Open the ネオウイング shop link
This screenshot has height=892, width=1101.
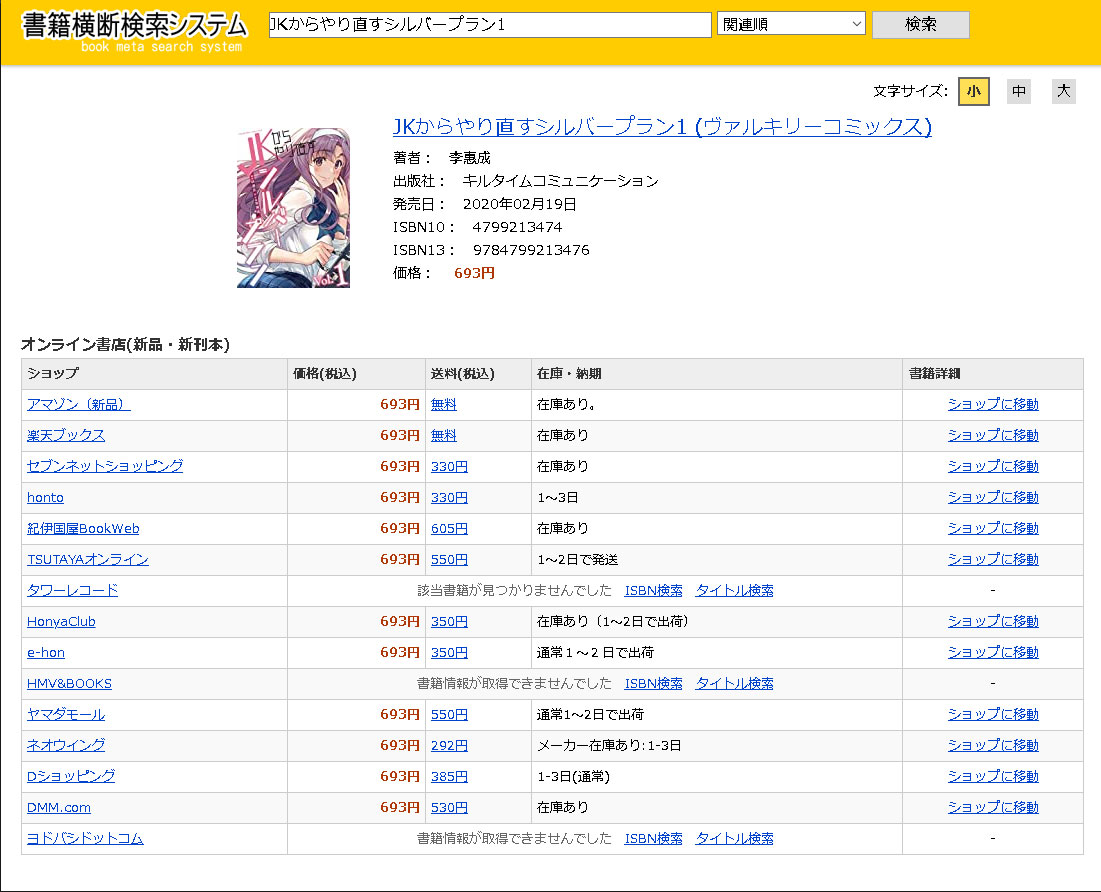pyautogui.click(x=66, y=745)
